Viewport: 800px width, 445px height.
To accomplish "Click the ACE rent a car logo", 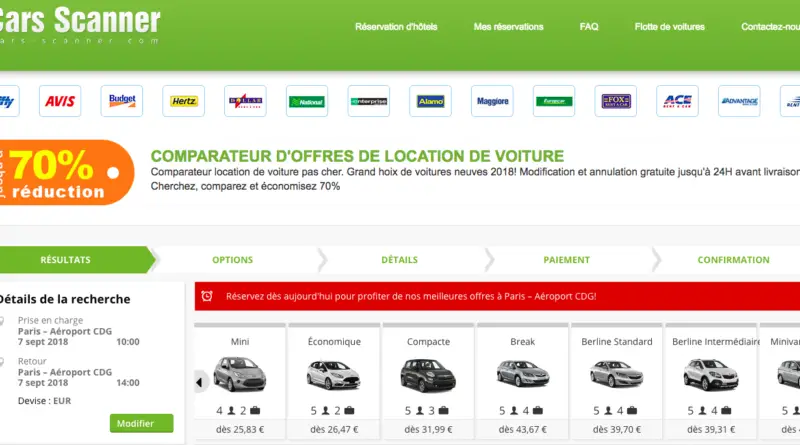I will click(x=678, y=101).
